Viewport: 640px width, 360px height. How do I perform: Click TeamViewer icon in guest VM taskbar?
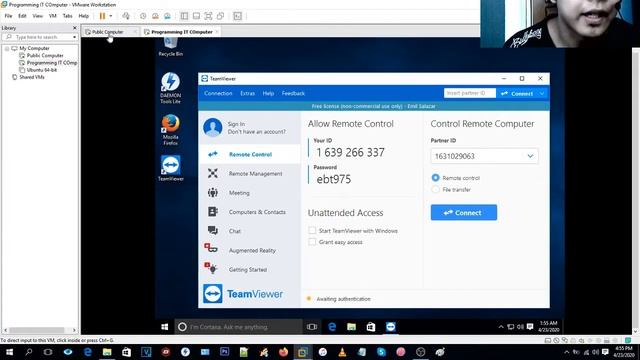(391, 327)
